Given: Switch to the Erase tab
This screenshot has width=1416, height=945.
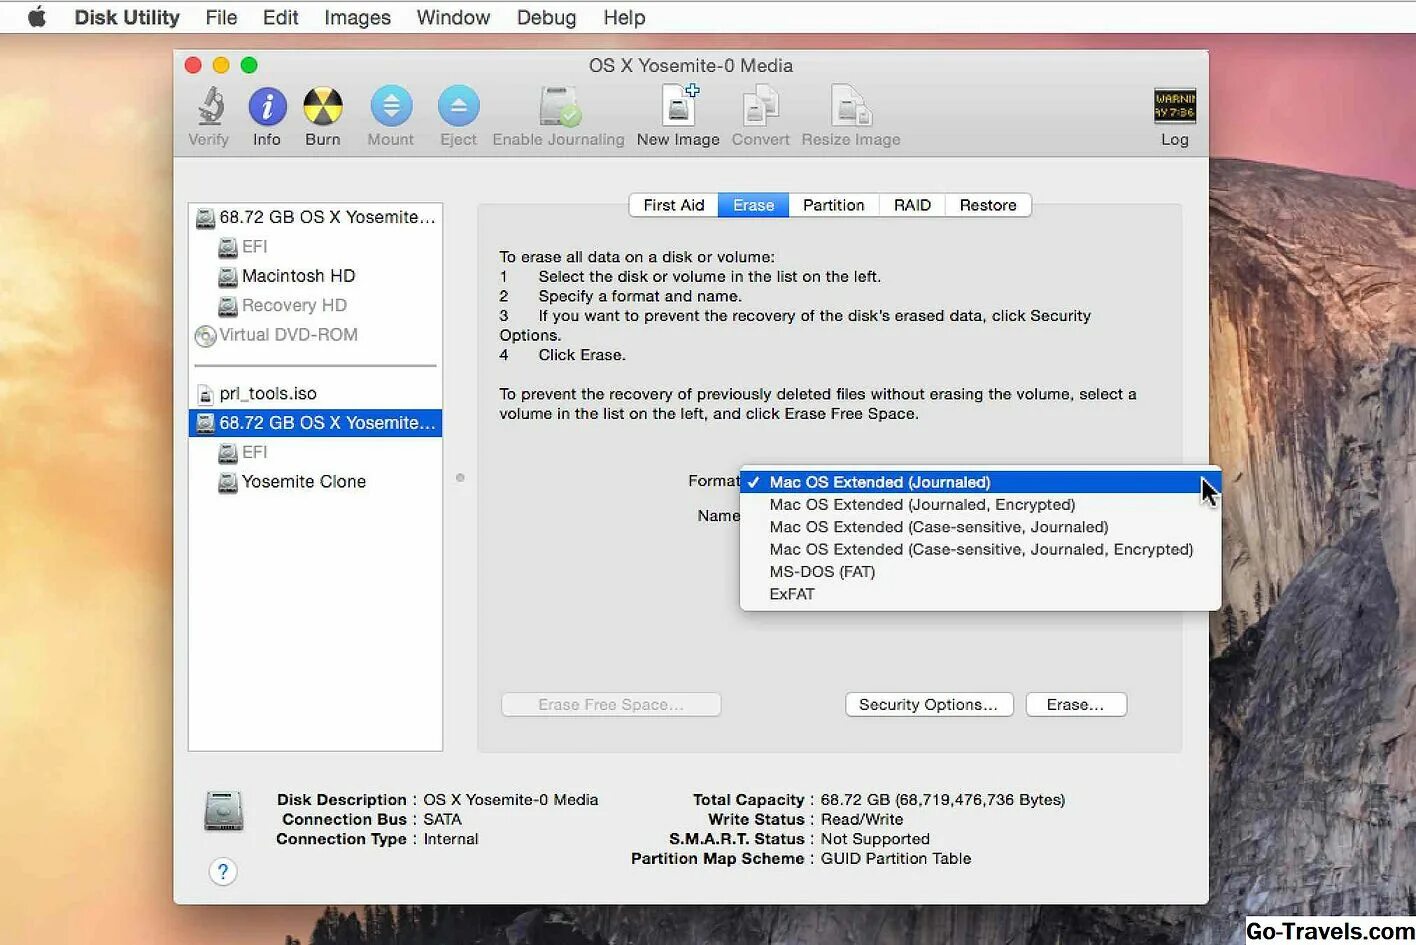Looking at the screenshot, I should 754,205.
